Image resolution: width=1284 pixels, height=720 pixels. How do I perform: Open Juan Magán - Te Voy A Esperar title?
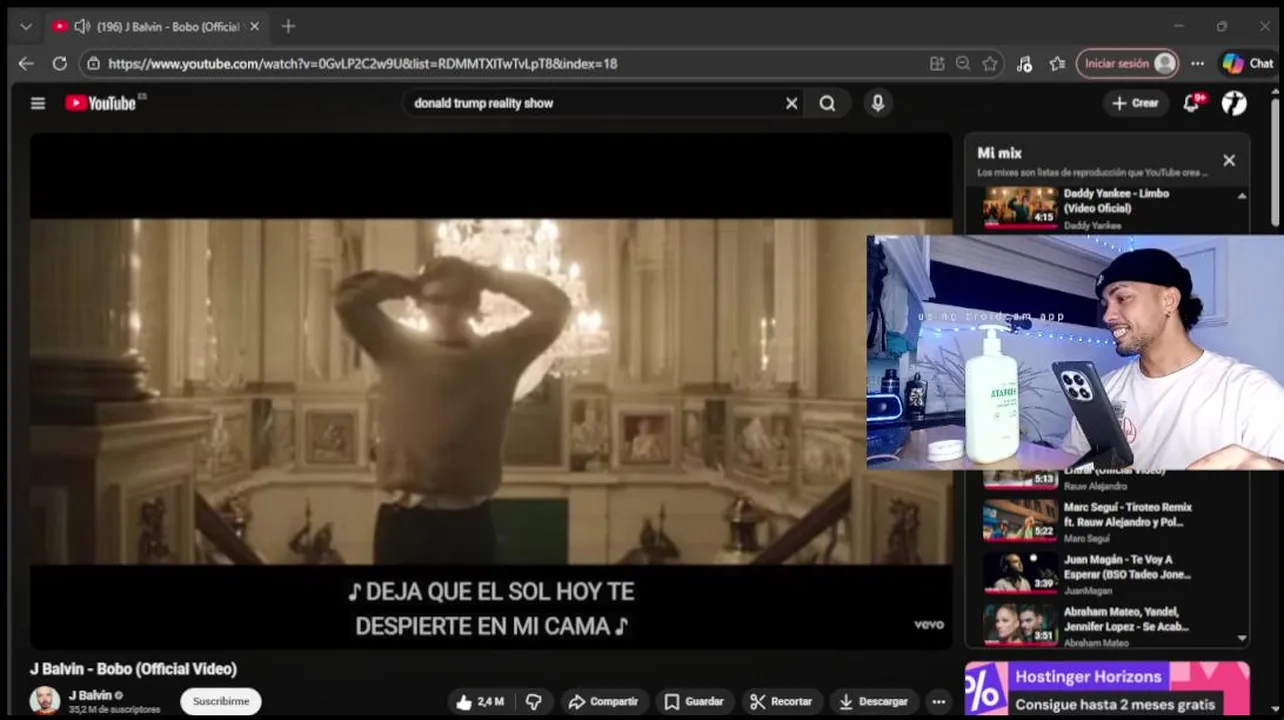(x=1127, y=567)
